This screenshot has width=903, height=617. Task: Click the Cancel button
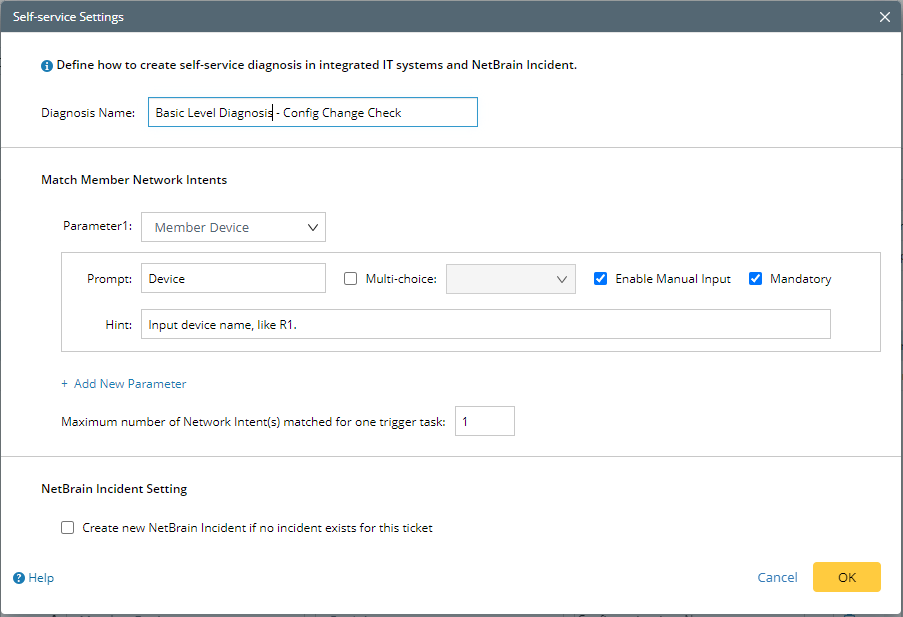(x=777, y=577)
